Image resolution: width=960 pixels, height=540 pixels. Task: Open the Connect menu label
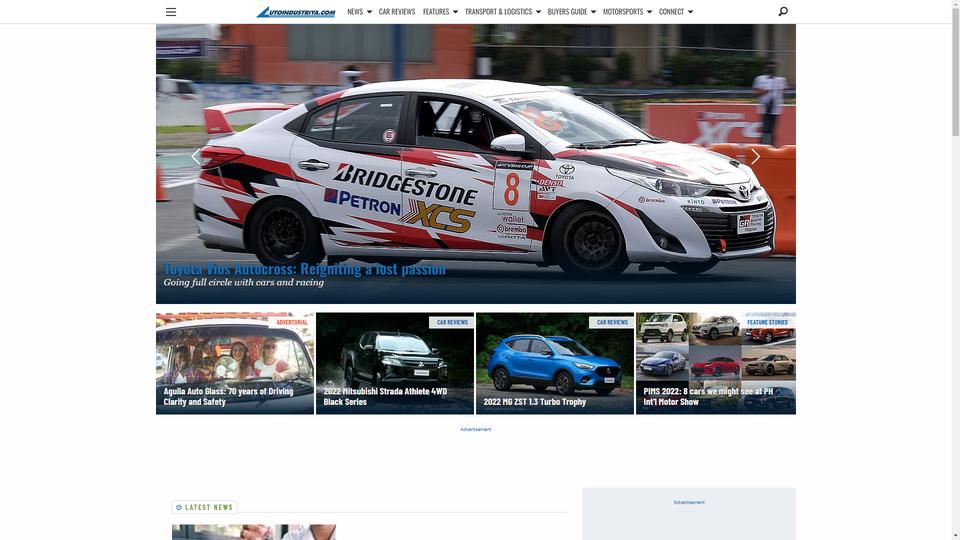[671, 12]
